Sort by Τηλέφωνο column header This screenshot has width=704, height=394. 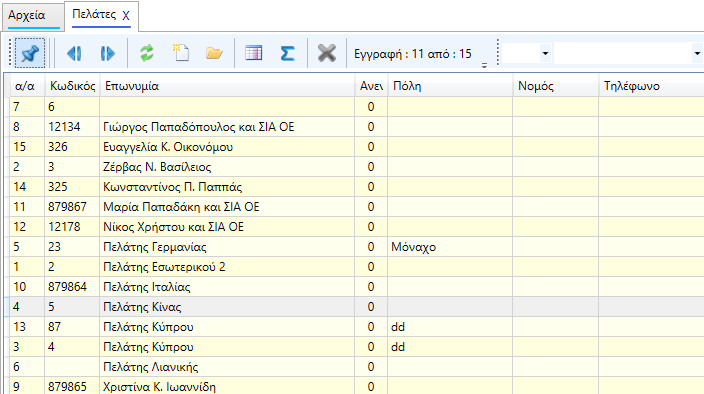click(651, 86)
